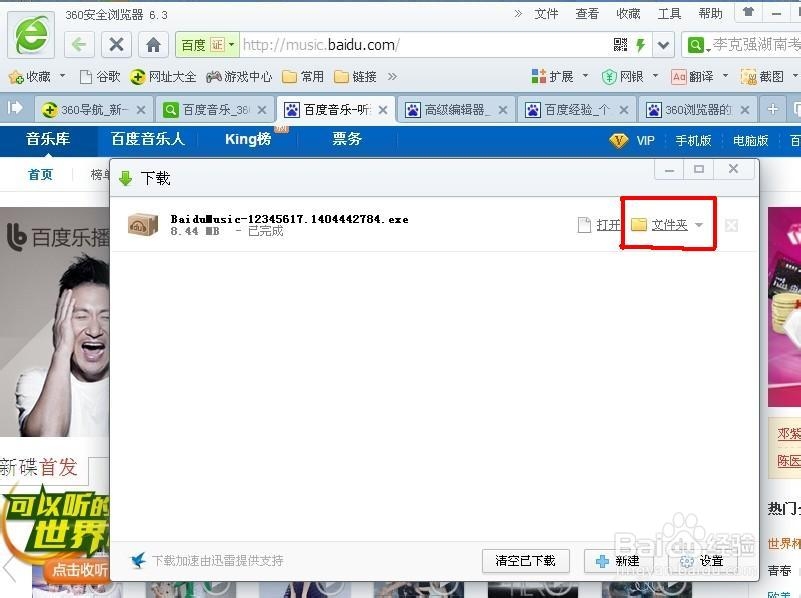Expand hidden menu items chevron near 文件
The image size is (801, 598).
click(x=518, y=14)
